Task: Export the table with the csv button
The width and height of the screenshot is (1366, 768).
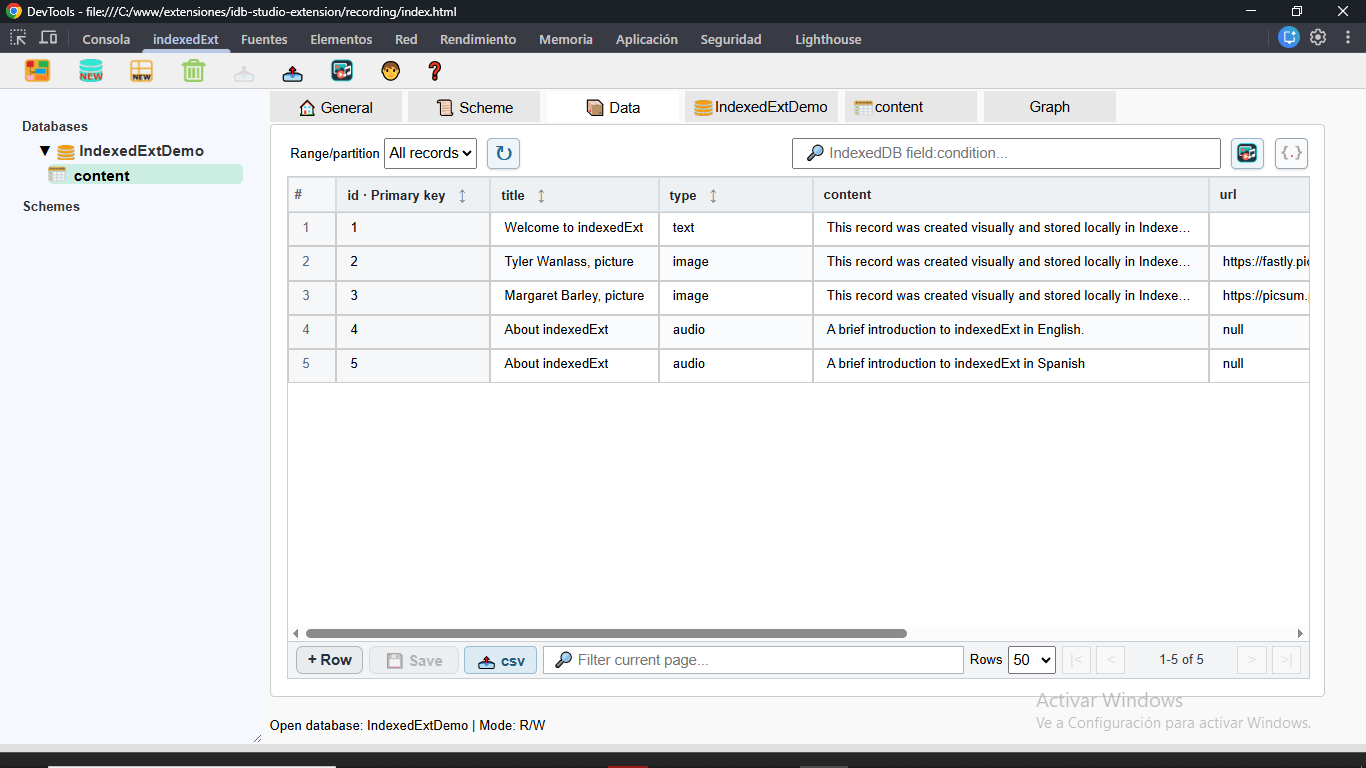Action: (x=501, y=660)
